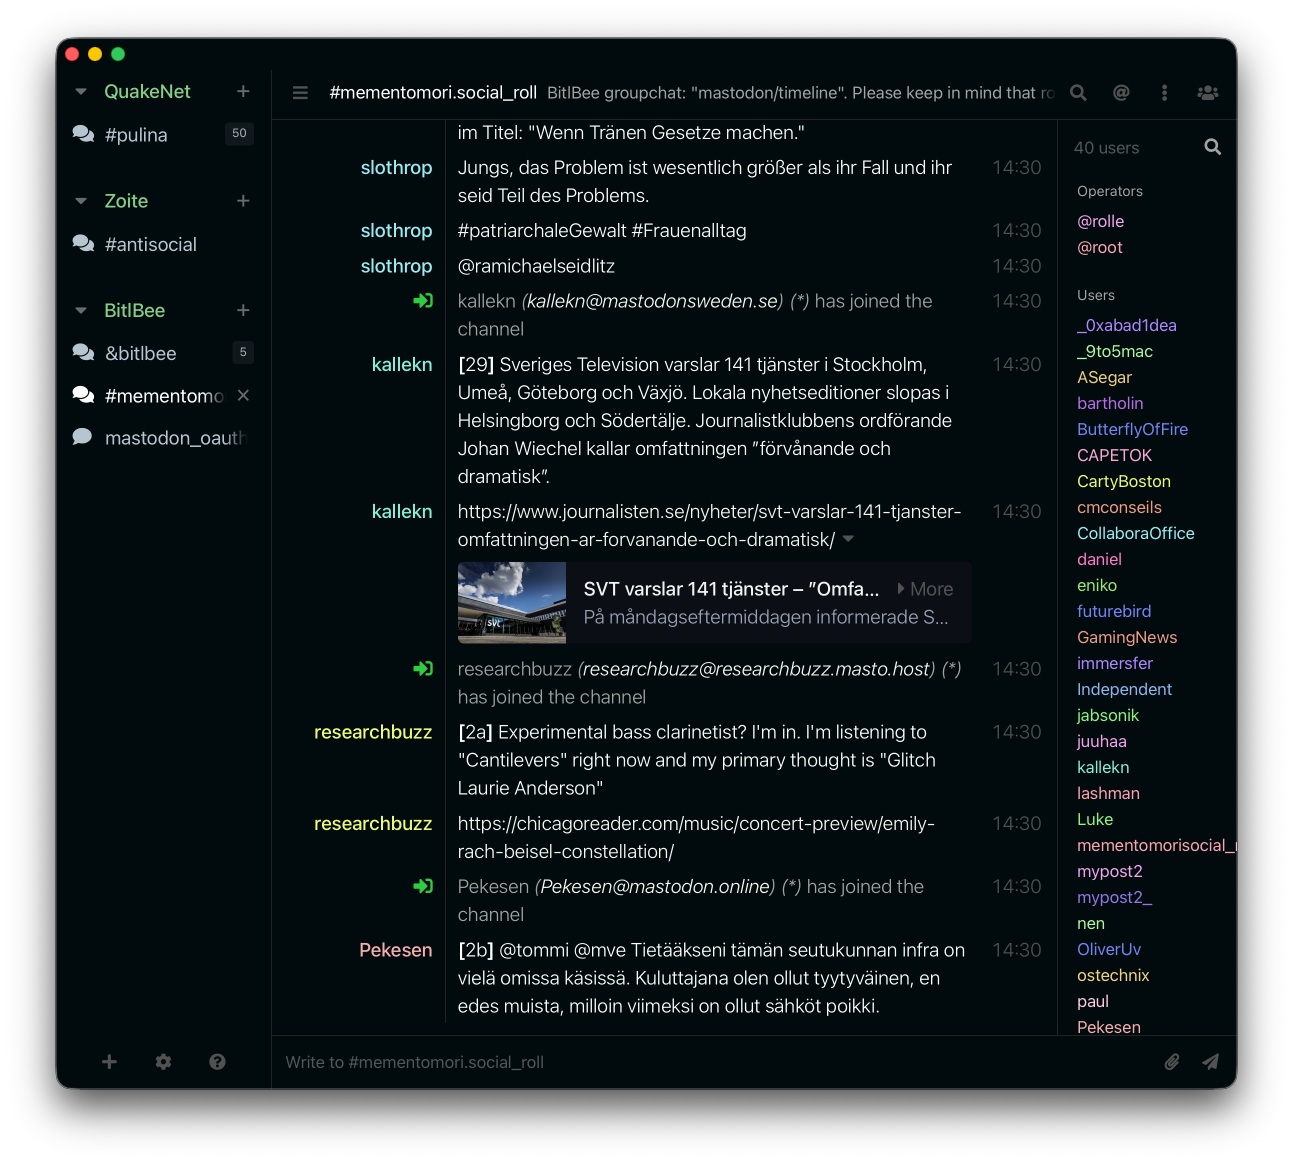Viewport: 1293px width, 1163px height.
Task: Send message with paper plane icon
Action: (1210, 1062)
